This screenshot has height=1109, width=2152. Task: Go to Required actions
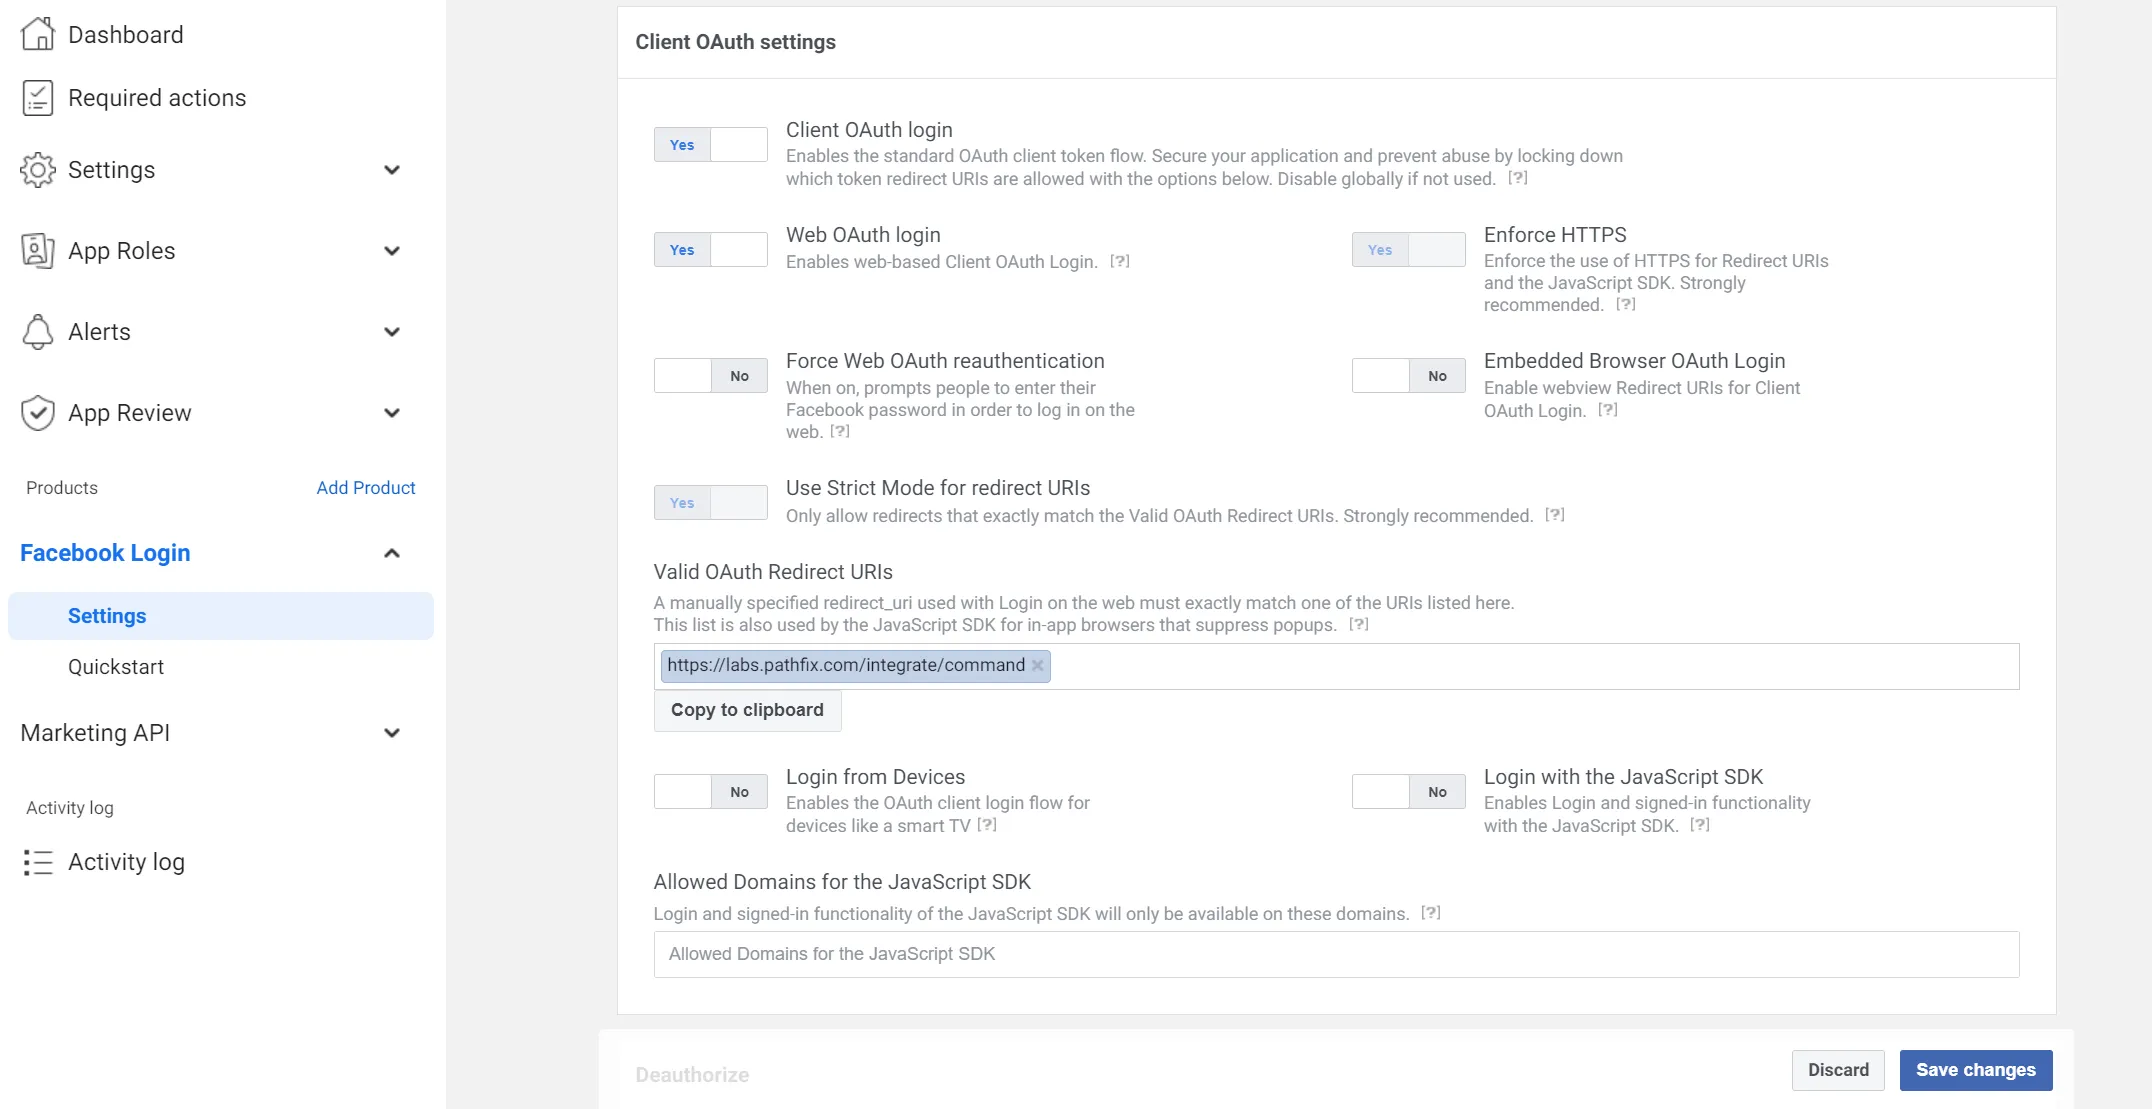(157, 98)
